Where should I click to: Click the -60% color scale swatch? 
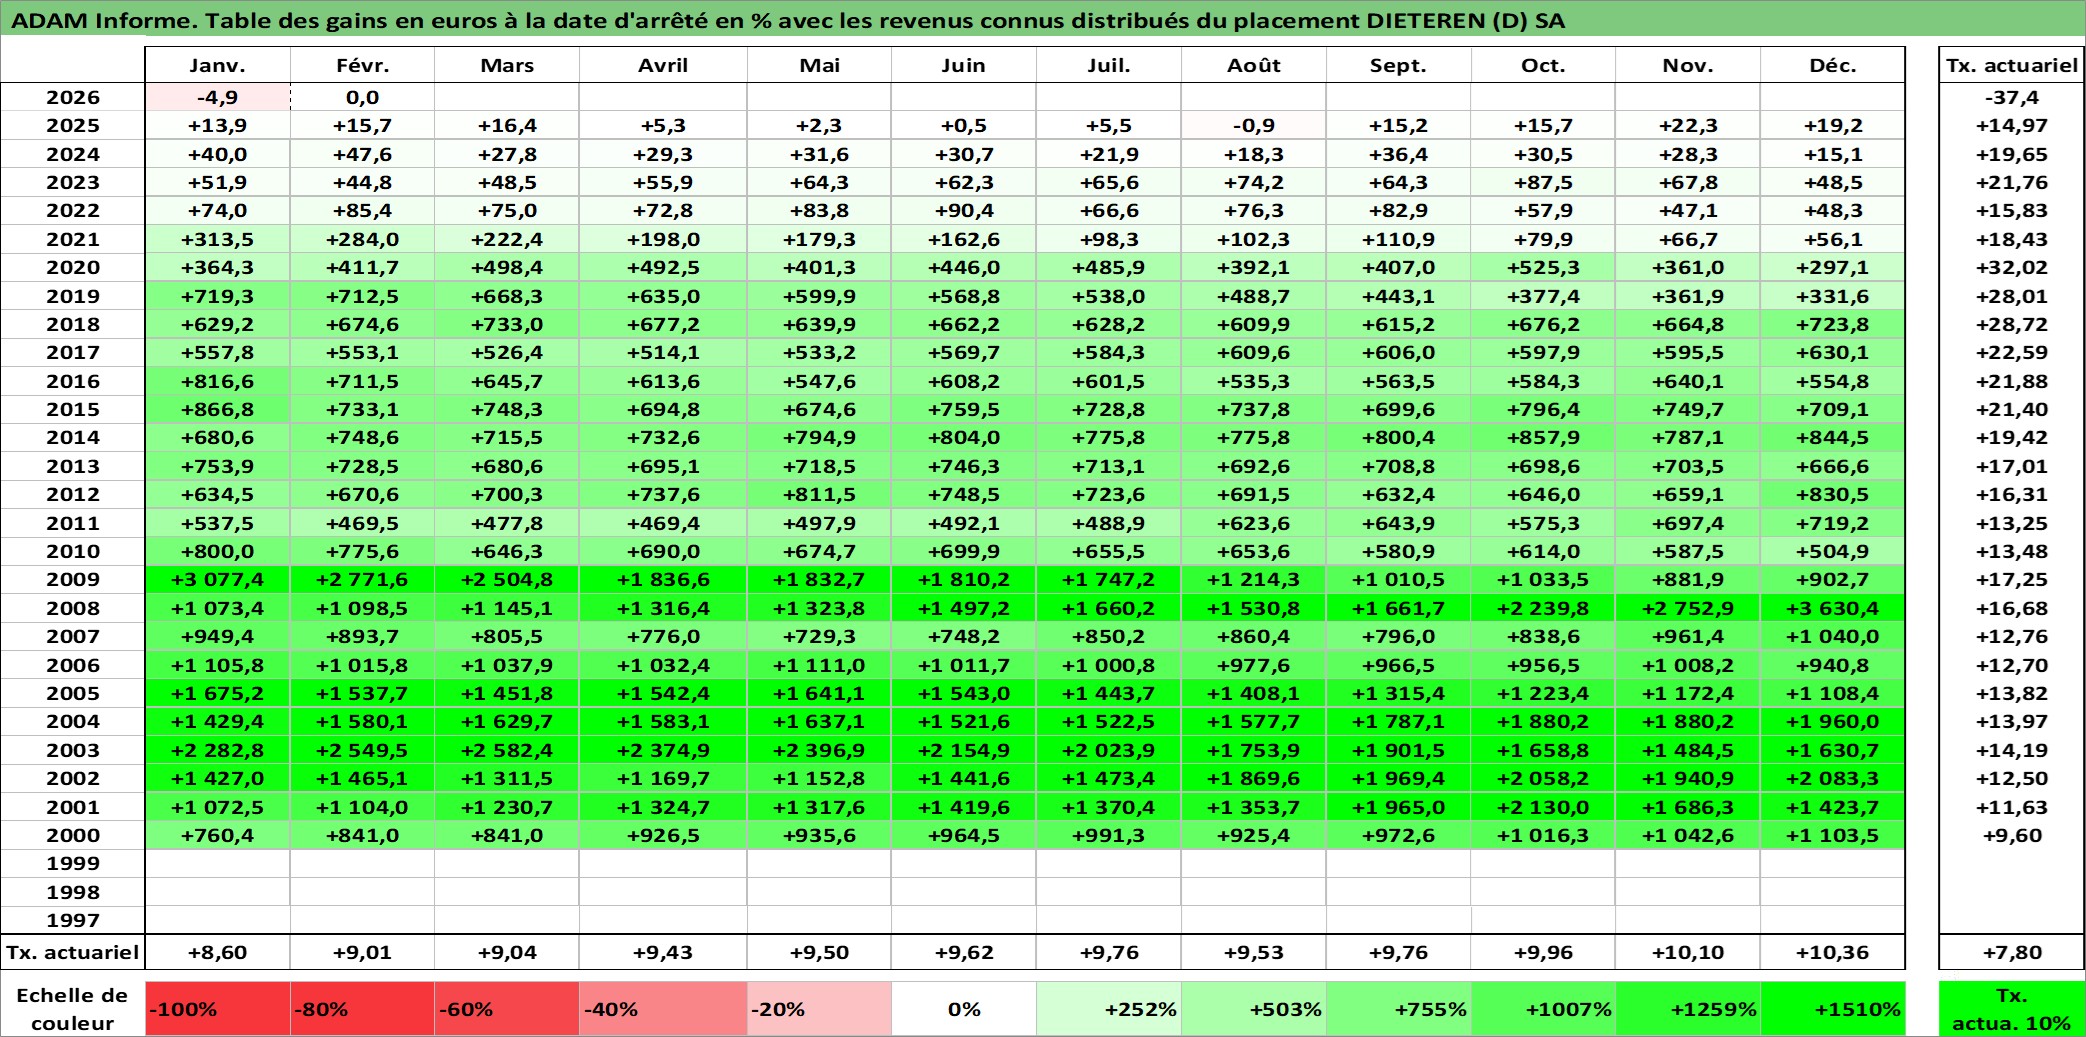click(x=507, y=1009)
